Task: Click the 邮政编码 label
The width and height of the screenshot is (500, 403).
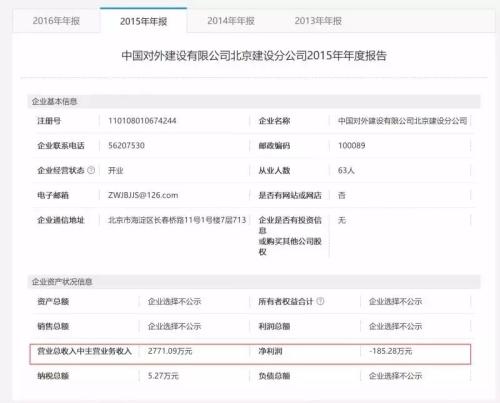Action: 274,145
